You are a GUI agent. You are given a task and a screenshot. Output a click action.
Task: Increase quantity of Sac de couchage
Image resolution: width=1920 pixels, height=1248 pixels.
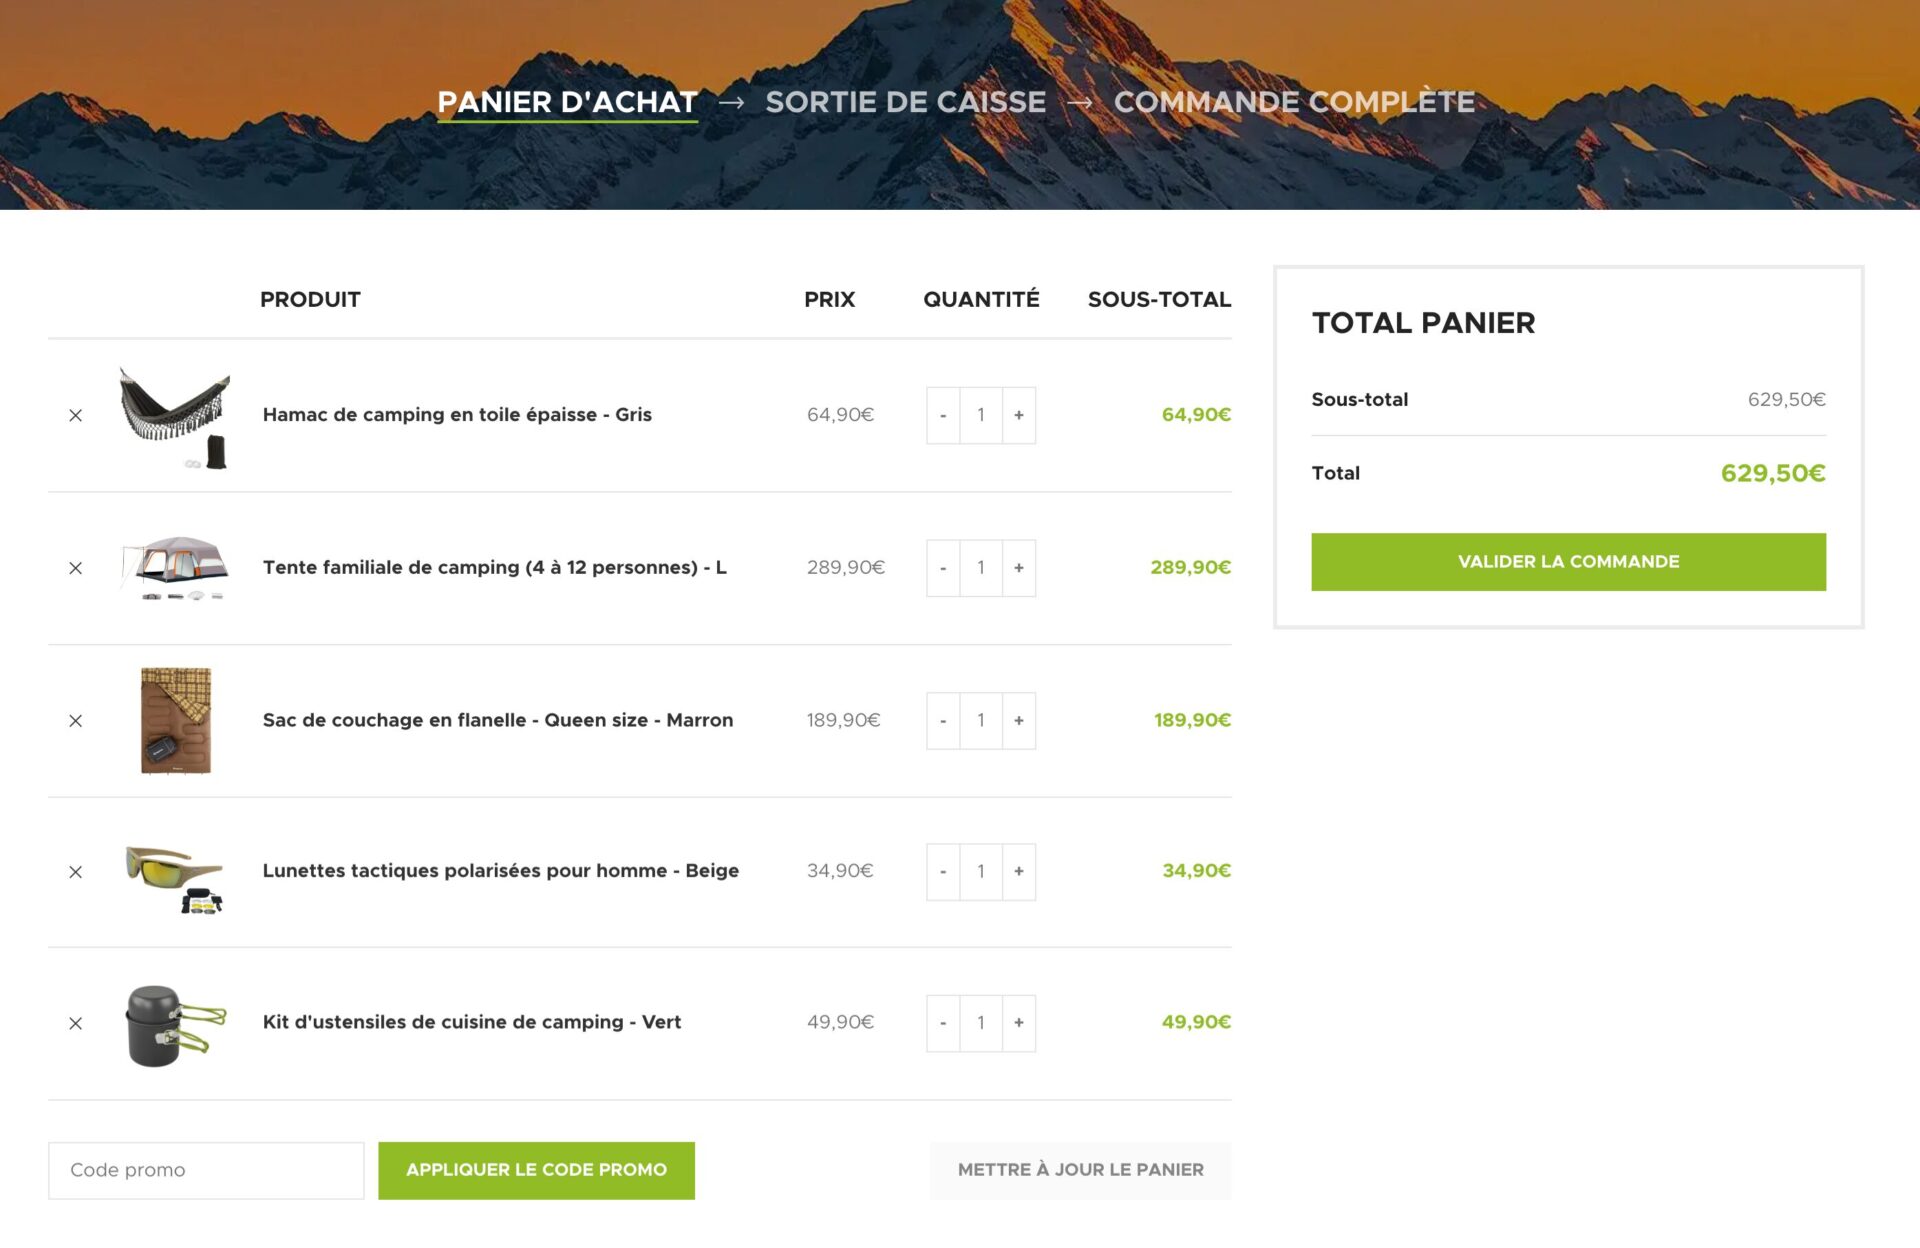[1018, 721]
